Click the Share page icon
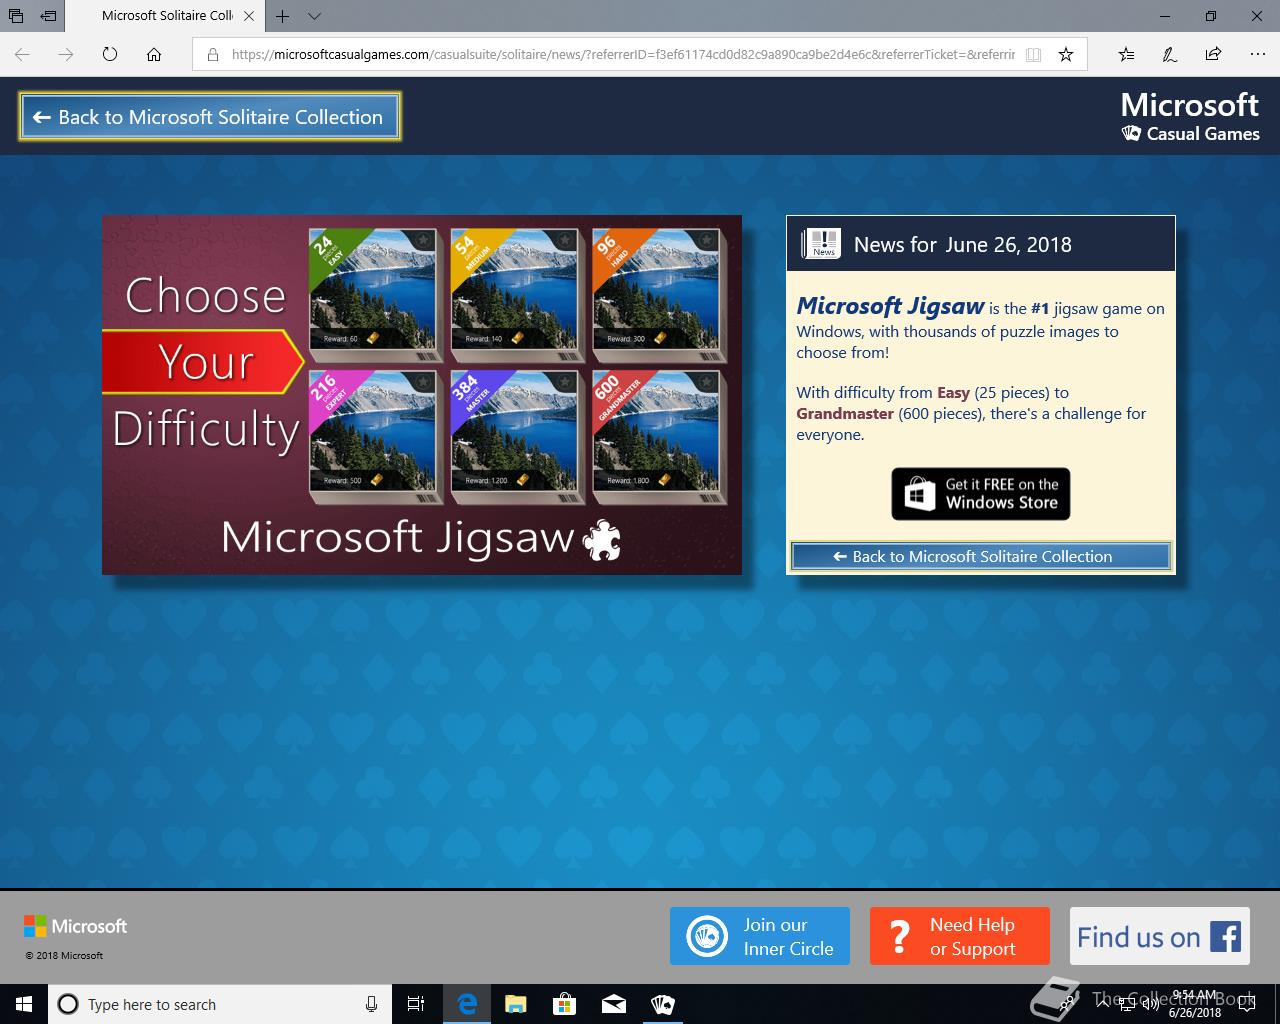 [x=1213, y=54]
